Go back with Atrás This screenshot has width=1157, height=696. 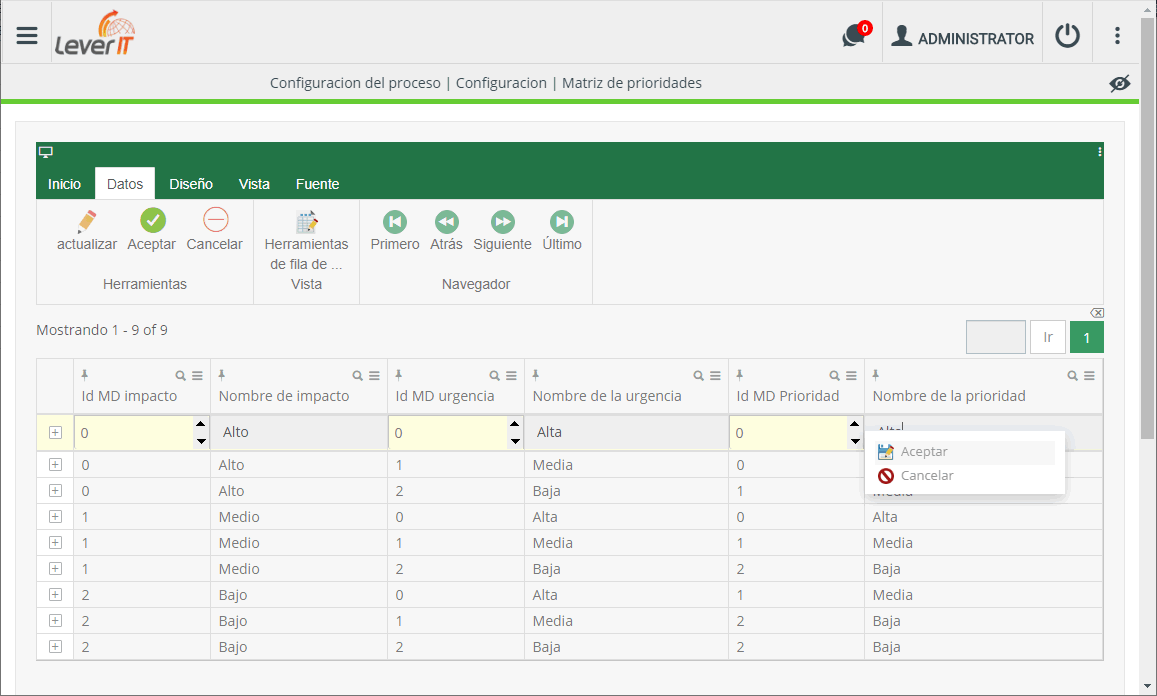[x=446, y=231]
